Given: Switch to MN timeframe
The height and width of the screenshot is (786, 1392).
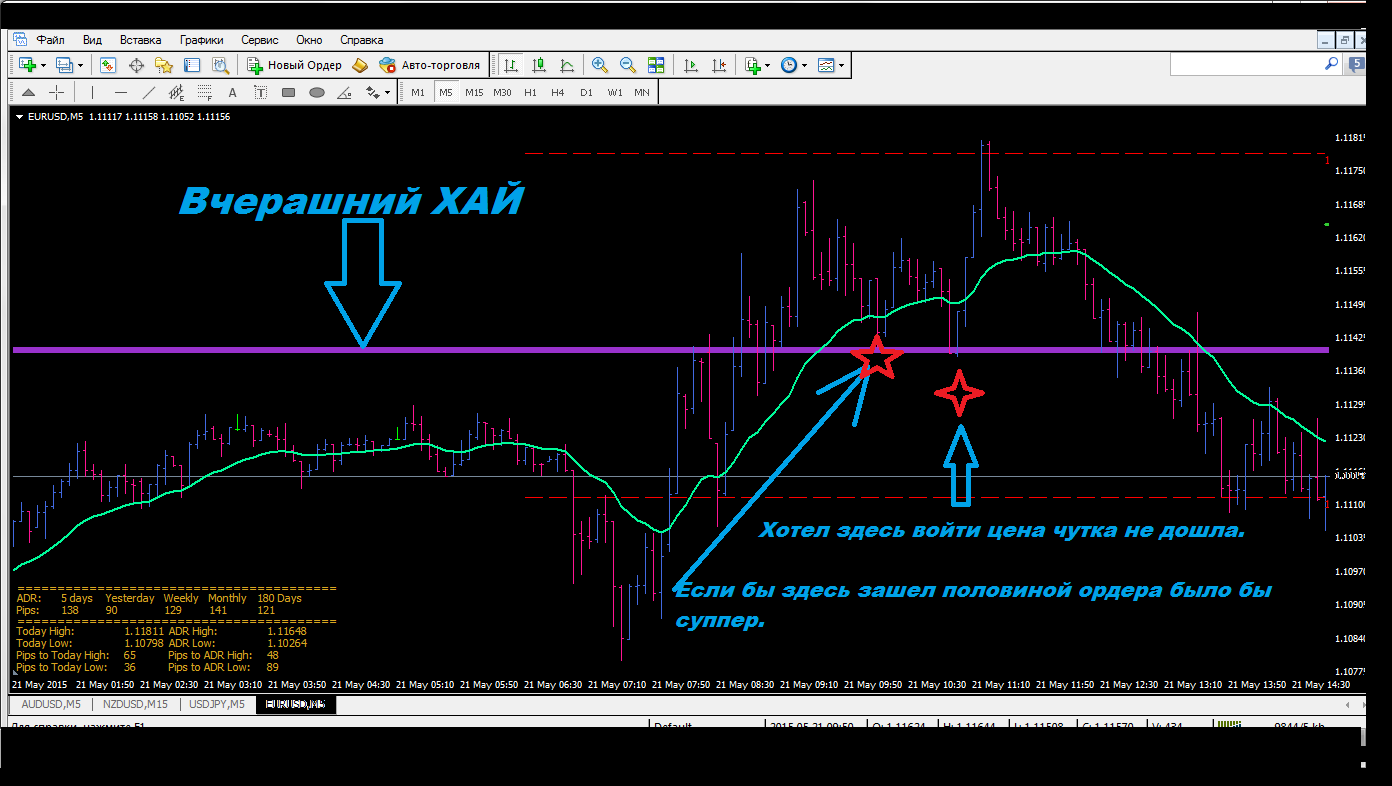Looking at the screenshot, I should click(642, 93).
